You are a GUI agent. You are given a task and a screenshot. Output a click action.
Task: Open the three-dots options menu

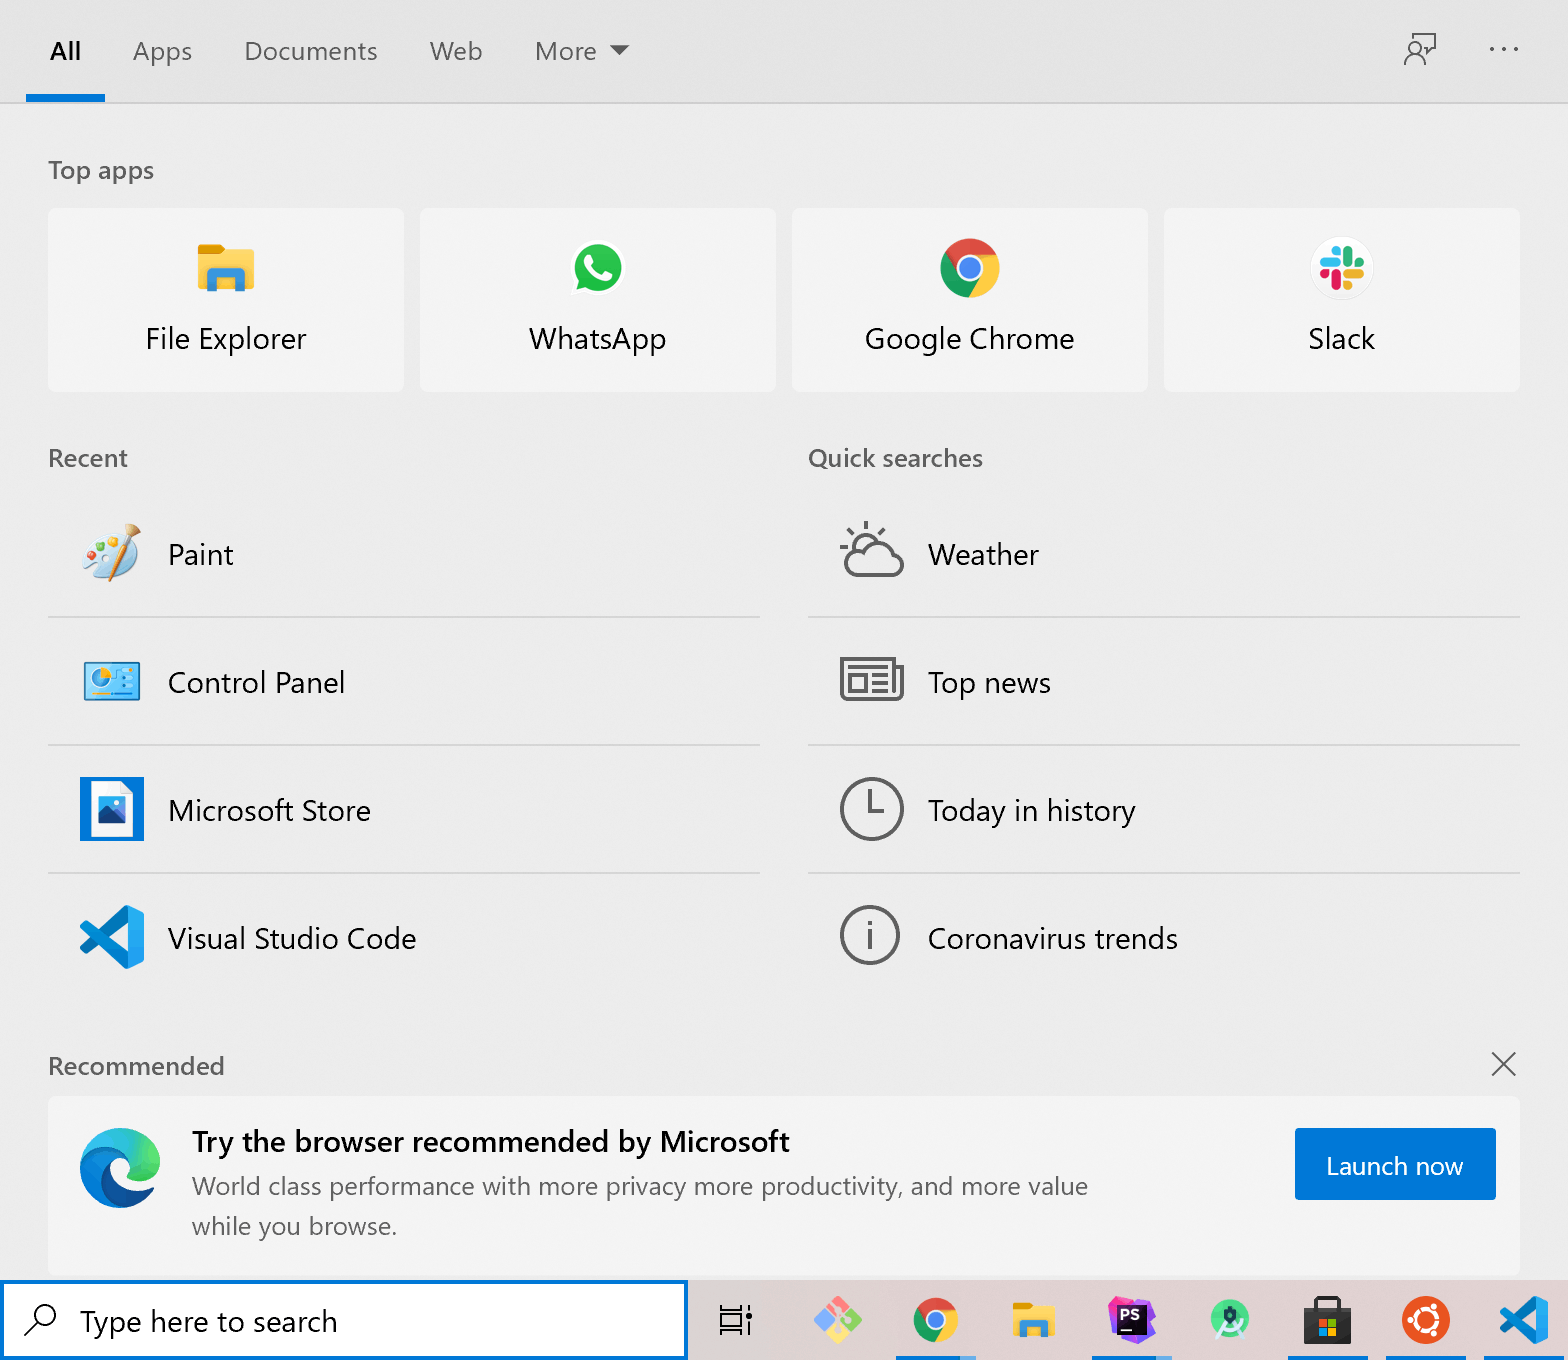click(1504, 49)
